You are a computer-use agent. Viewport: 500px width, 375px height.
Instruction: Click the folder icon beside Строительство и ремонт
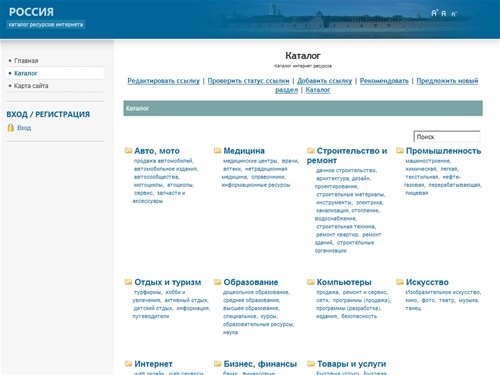[x=311, y=151]
